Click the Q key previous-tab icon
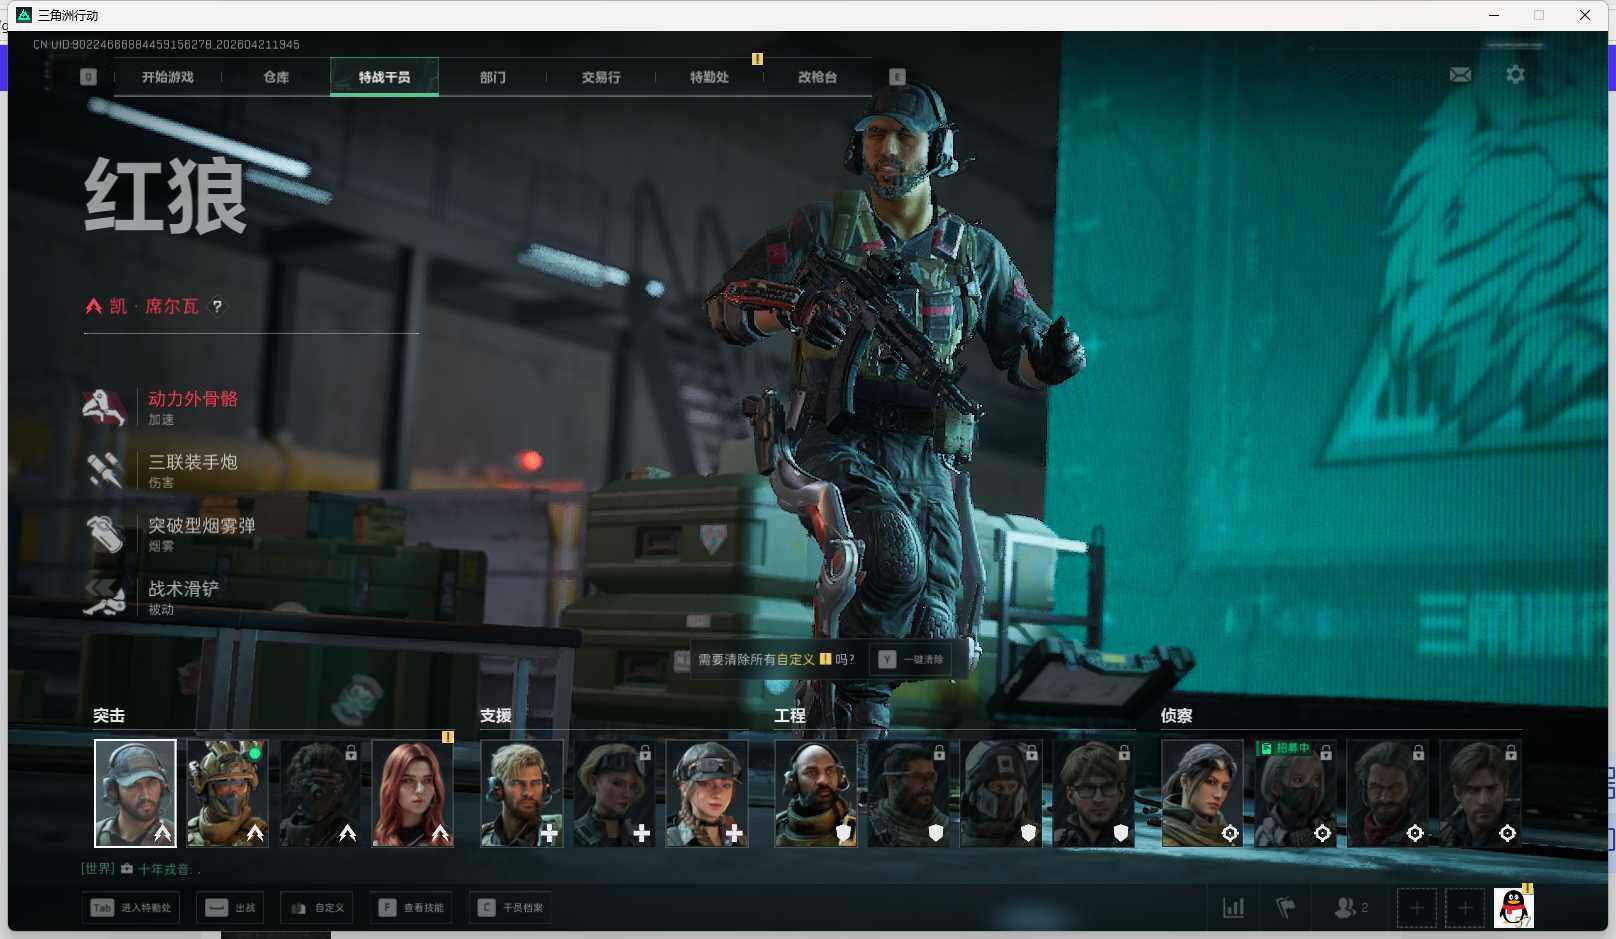1616x939 pixels. pos(88,77)
